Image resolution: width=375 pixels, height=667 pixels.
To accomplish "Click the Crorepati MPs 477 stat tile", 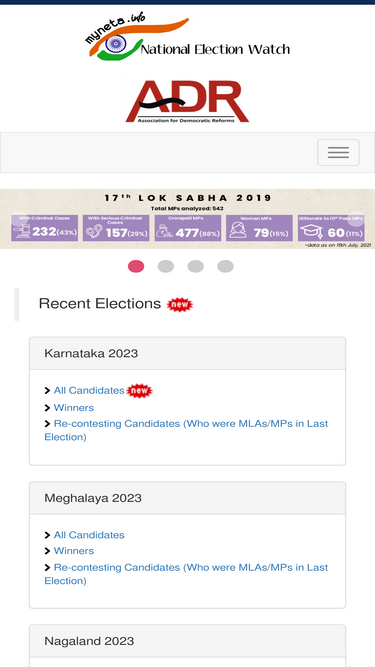I will click(x=188, y=228).
